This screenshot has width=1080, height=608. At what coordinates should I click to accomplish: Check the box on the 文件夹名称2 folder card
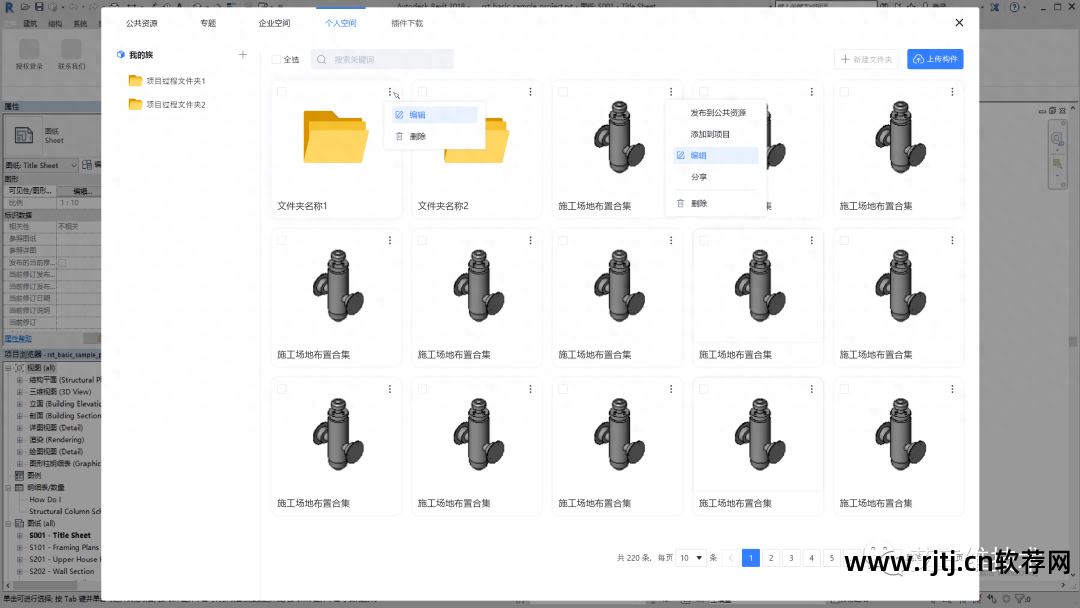pyautogui.click(x=423, y=91)
